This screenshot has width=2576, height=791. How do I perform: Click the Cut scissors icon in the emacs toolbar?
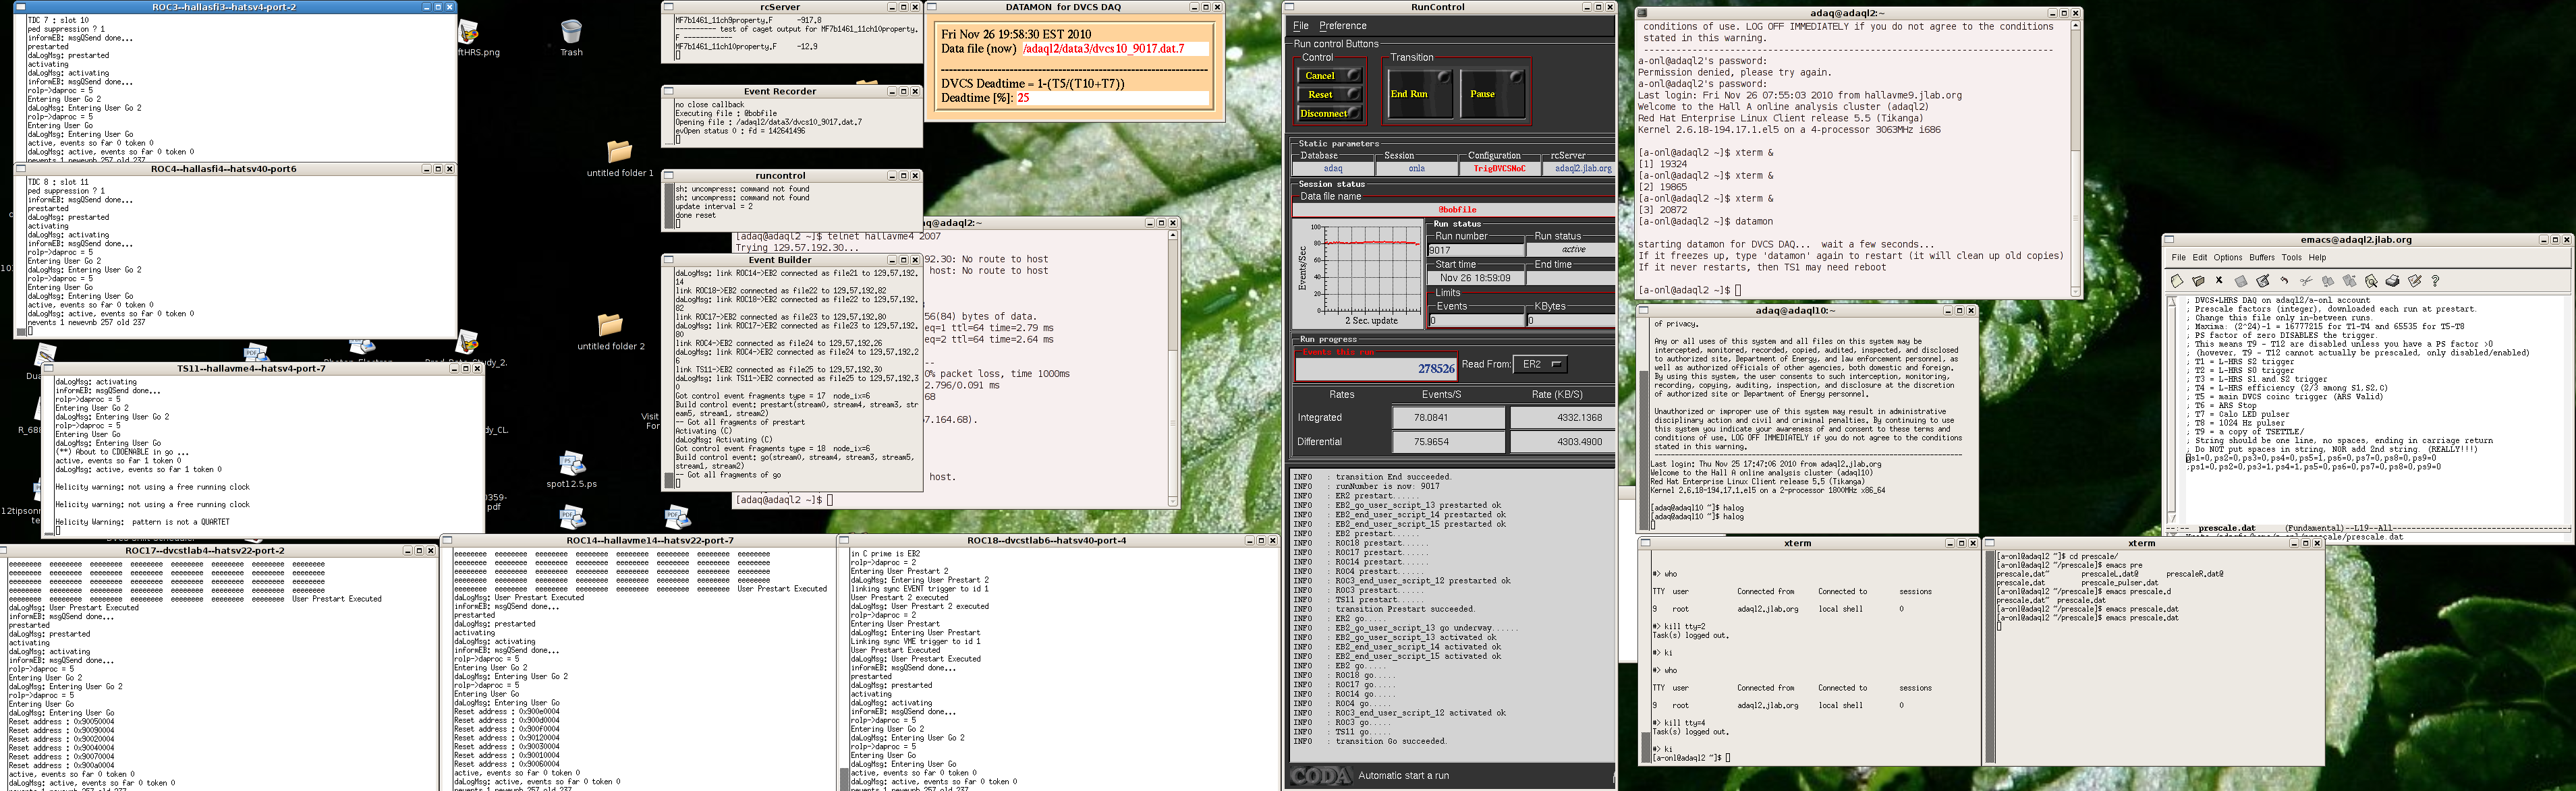pos(2306,281)
